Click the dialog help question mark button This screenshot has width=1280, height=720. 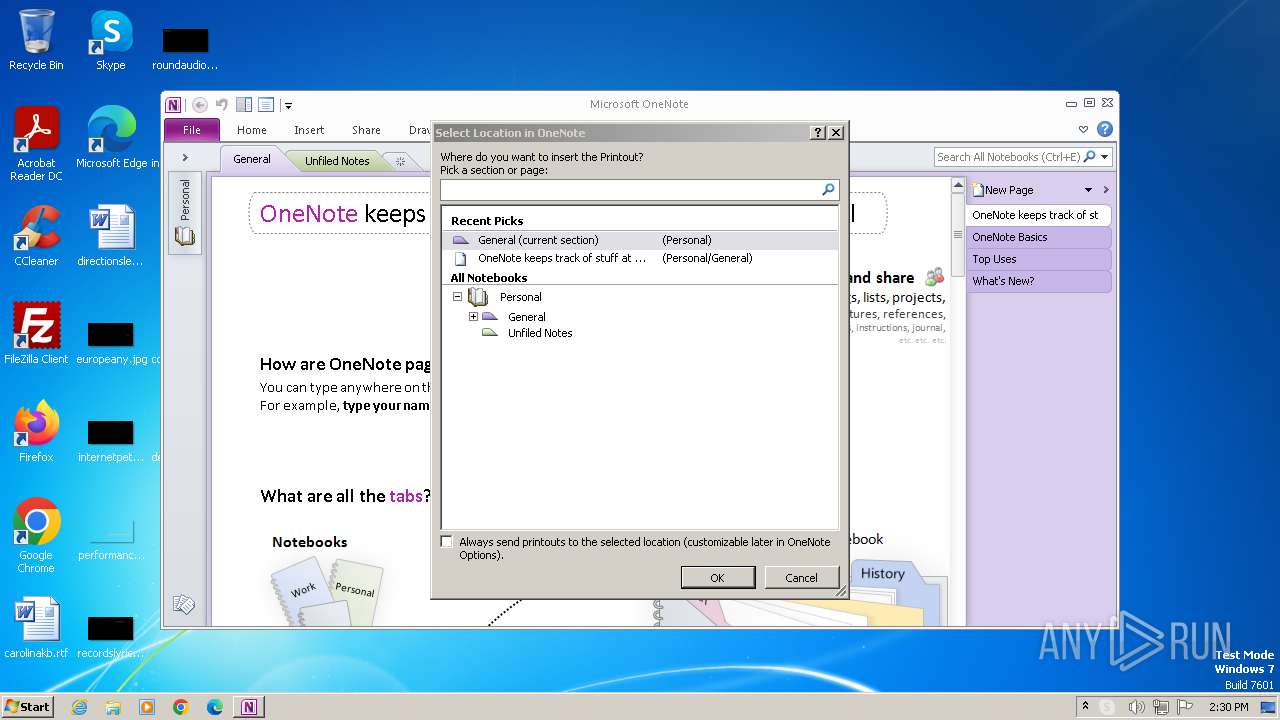(x=817, y=132)
